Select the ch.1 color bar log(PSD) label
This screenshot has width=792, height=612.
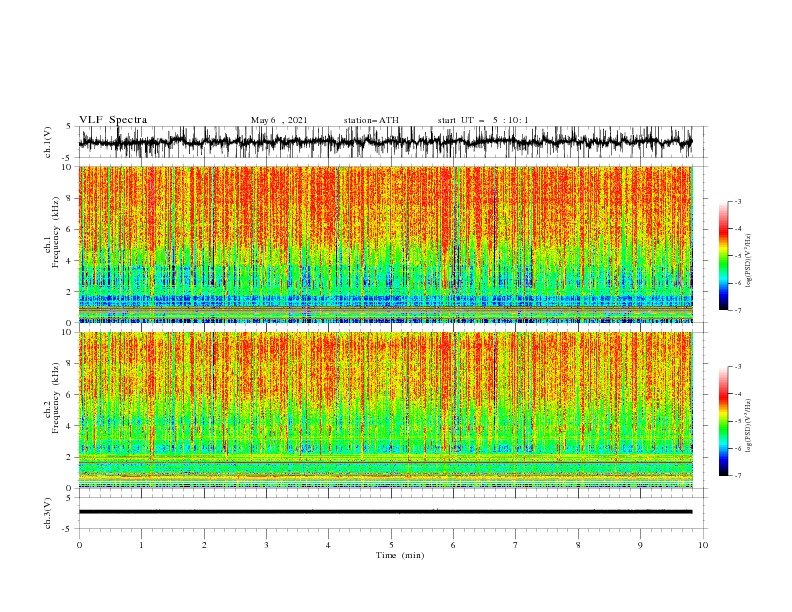(x=749, y=261)
